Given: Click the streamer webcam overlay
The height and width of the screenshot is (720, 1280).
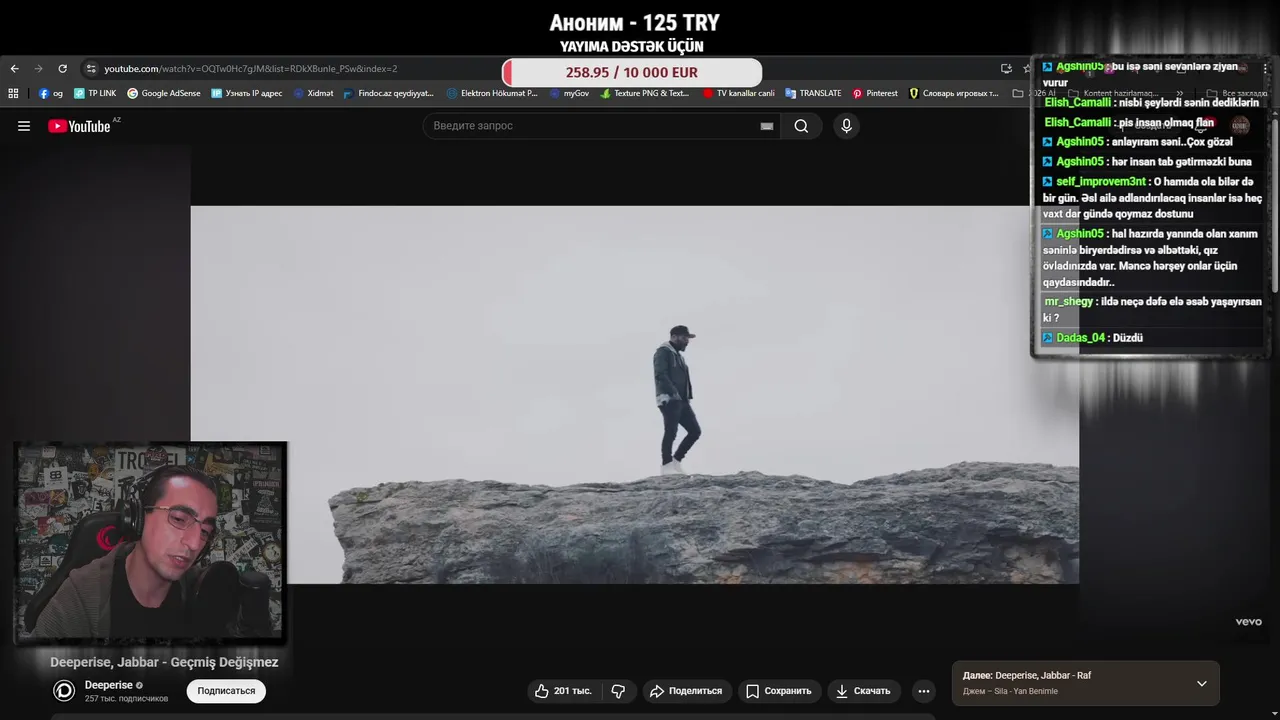Looking at the screenshot, I should coord(150,541).
